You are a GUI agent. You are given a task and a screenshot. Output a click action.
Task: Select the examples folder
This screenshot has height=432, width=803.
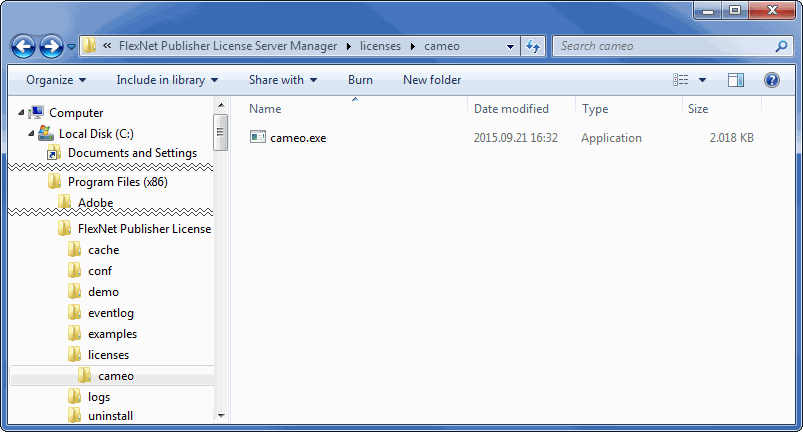point(112,334)
